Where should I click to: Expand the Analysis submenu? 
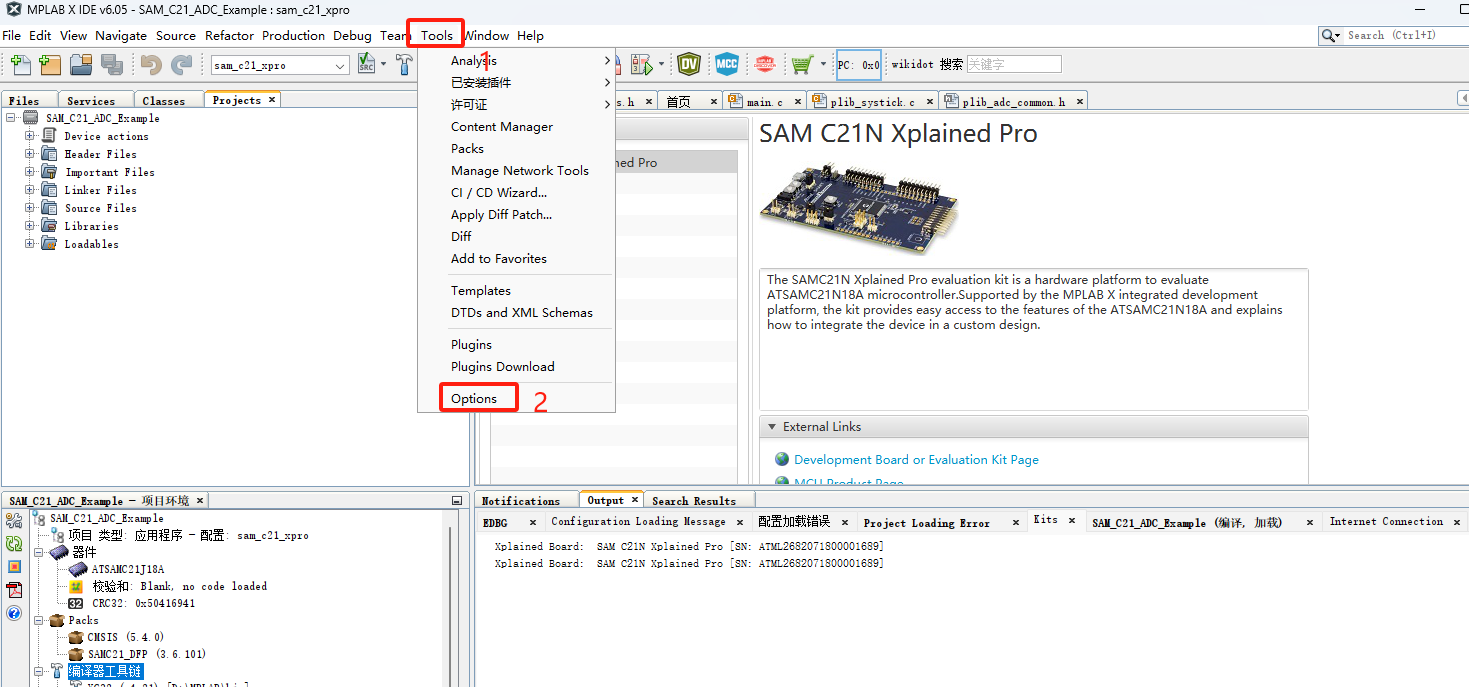click(516, 61)
